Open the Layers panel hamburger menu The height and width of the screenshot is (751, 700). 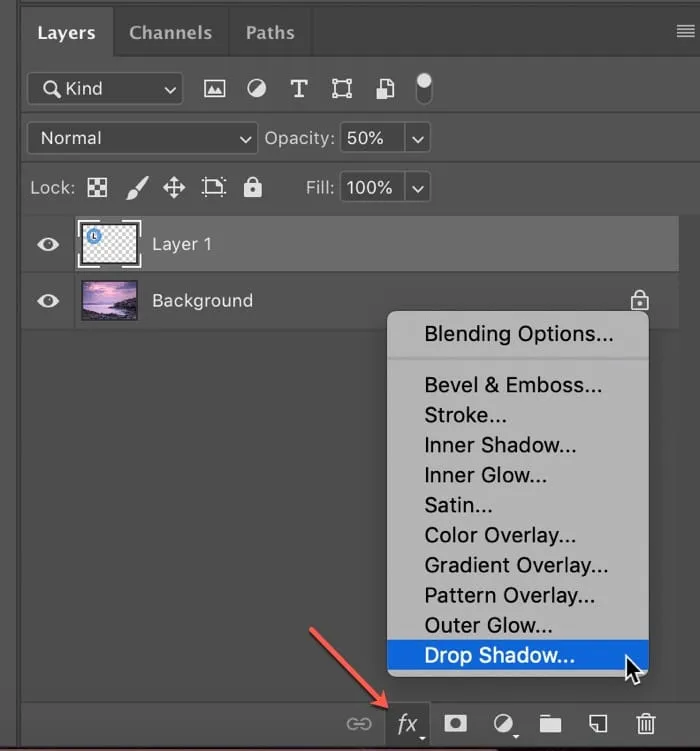point(685,32)
